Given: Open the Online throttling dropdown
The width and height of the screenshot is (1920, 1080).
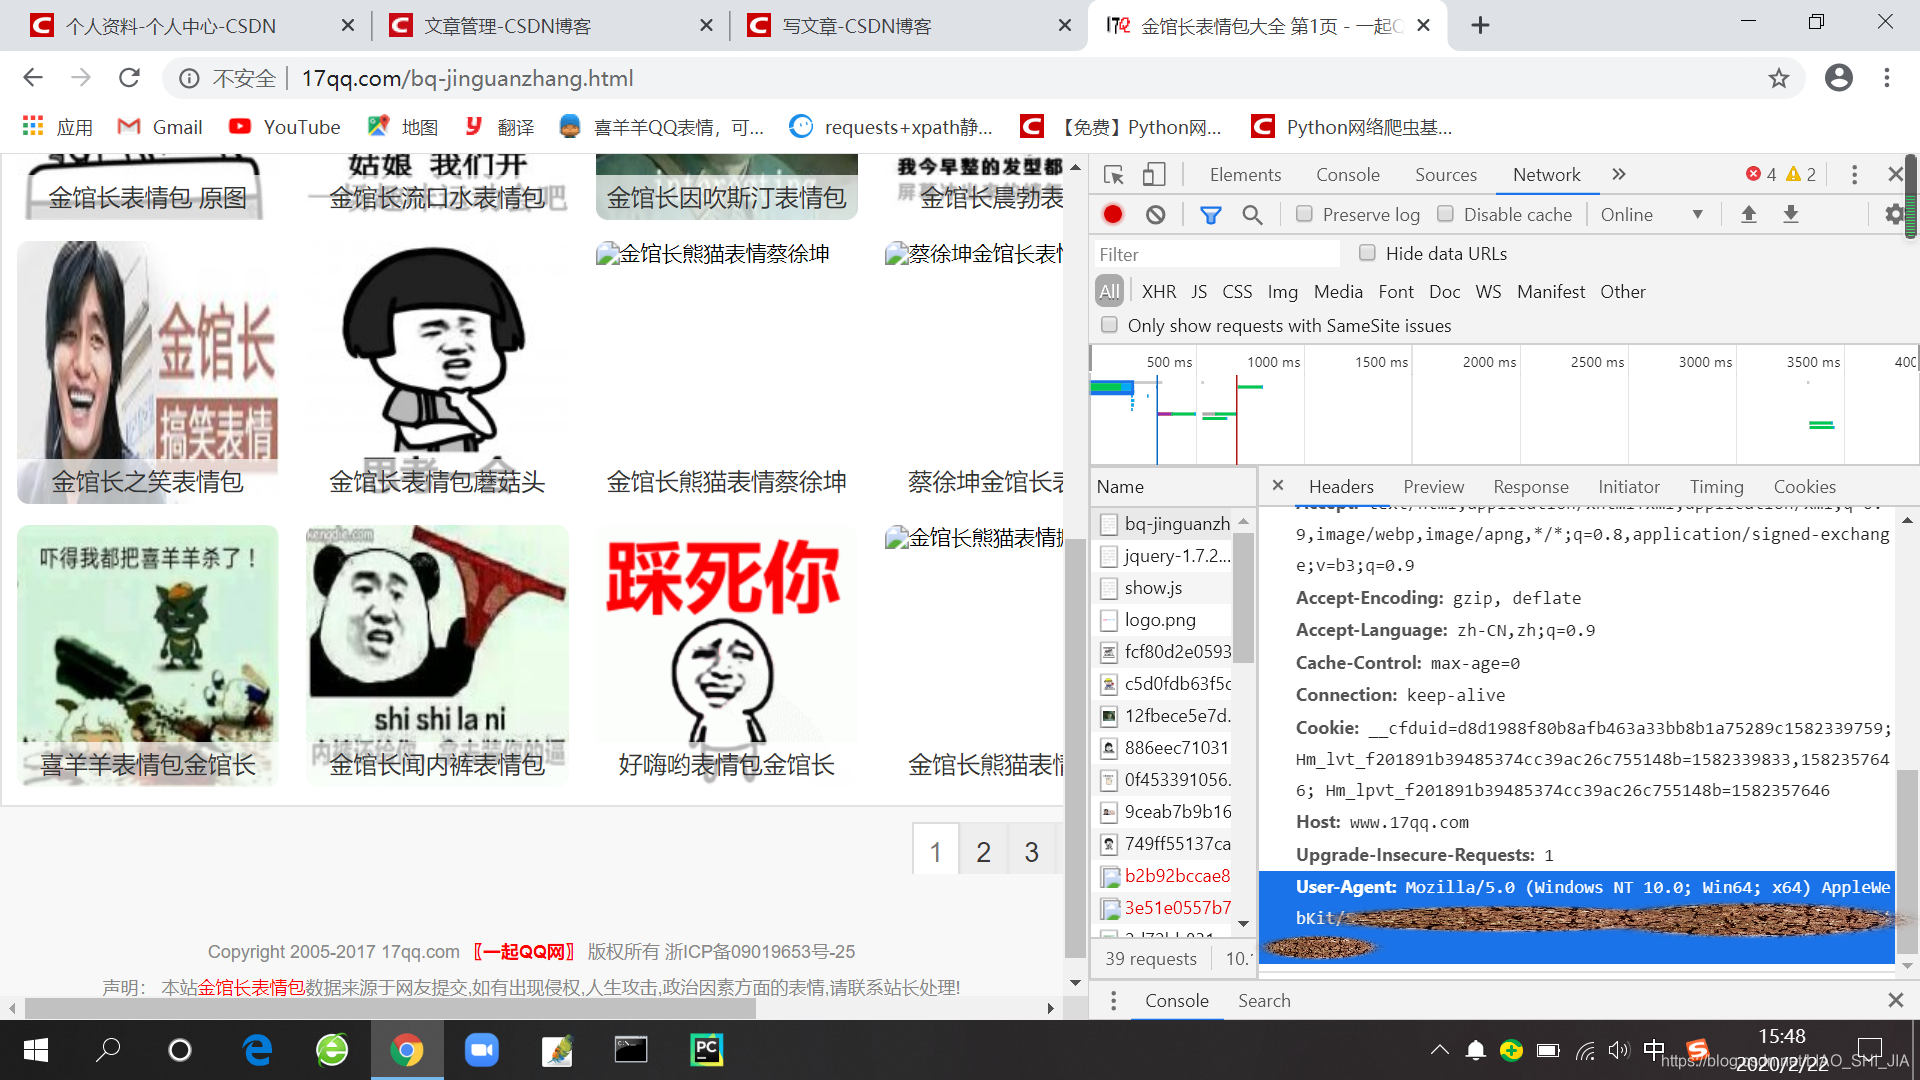Looking at the screenshot, I should [x=1650, y=214].
